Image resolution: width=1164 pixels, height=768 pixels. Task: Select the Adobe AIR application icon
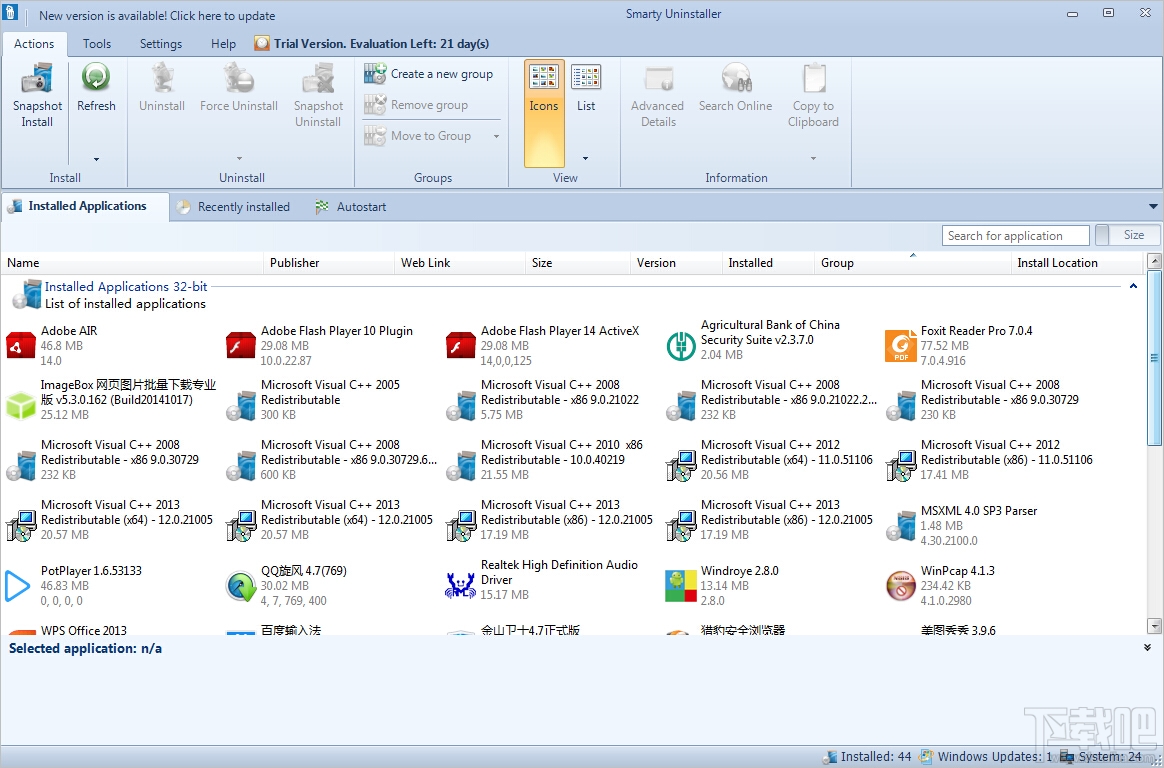21,346
